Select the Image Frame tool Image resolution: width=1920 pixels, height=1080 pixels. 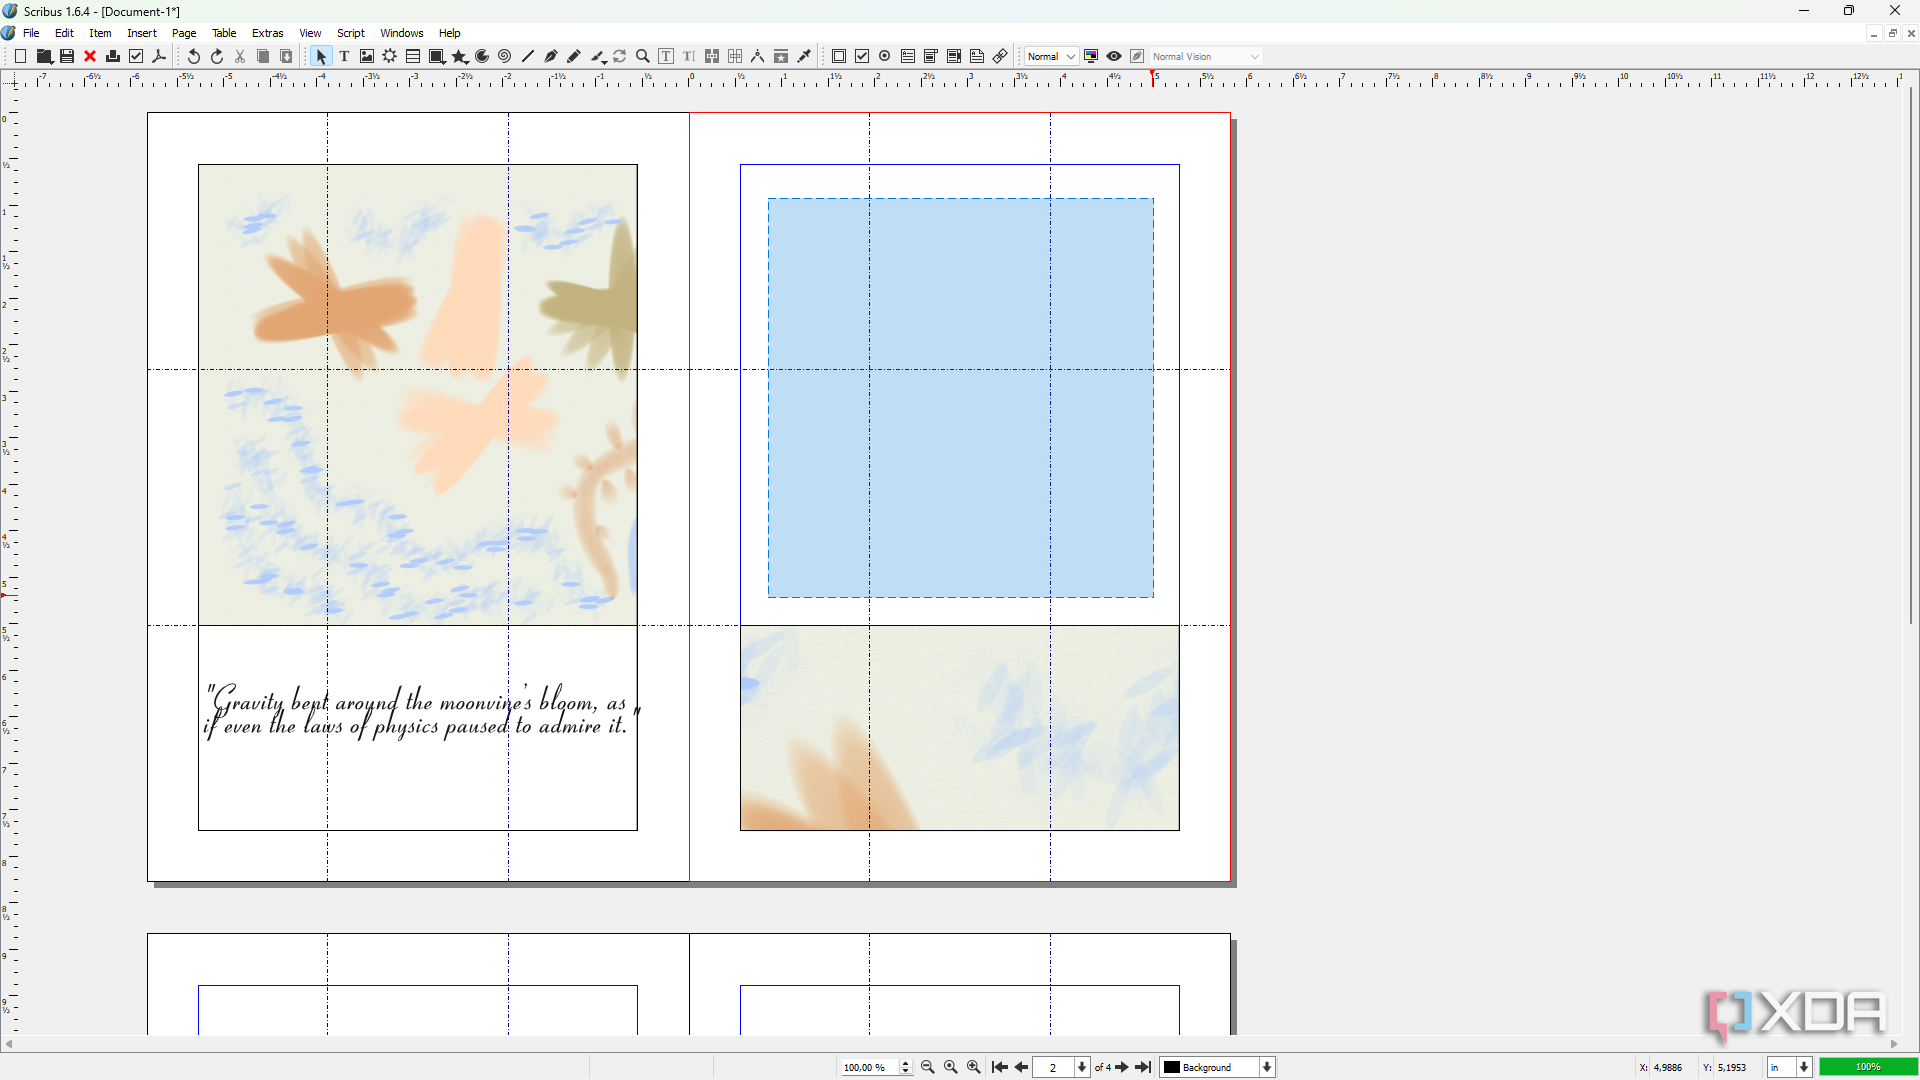click(367, 57)
